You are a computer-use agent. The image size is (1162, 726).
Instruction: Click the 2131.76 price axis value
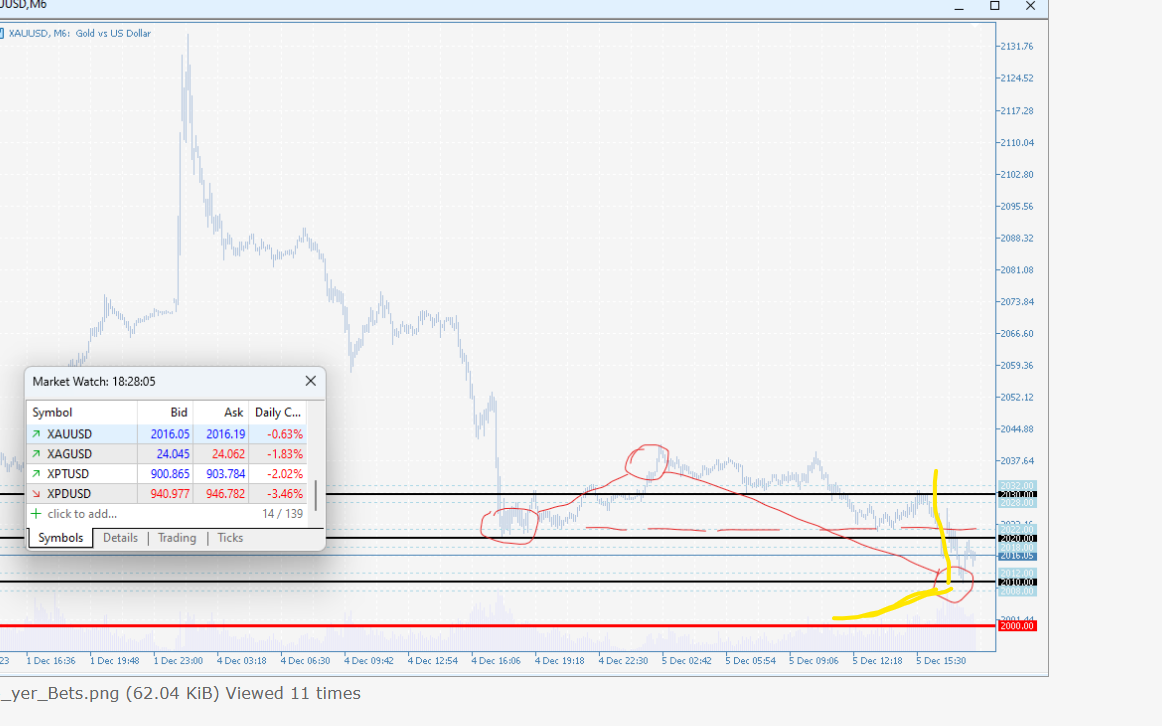tap(1017, 46)
